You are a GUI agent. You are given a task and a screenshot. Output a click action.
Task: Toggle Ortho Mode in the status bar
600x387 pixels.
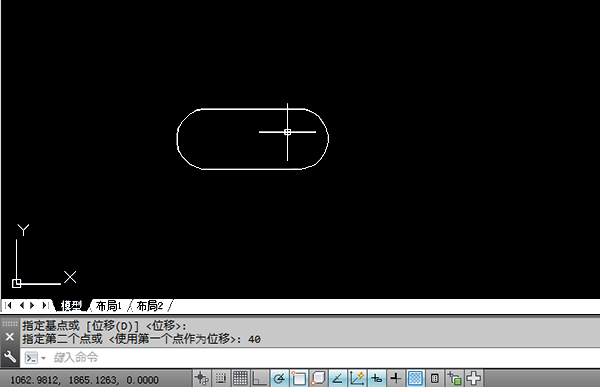point(259,379)
